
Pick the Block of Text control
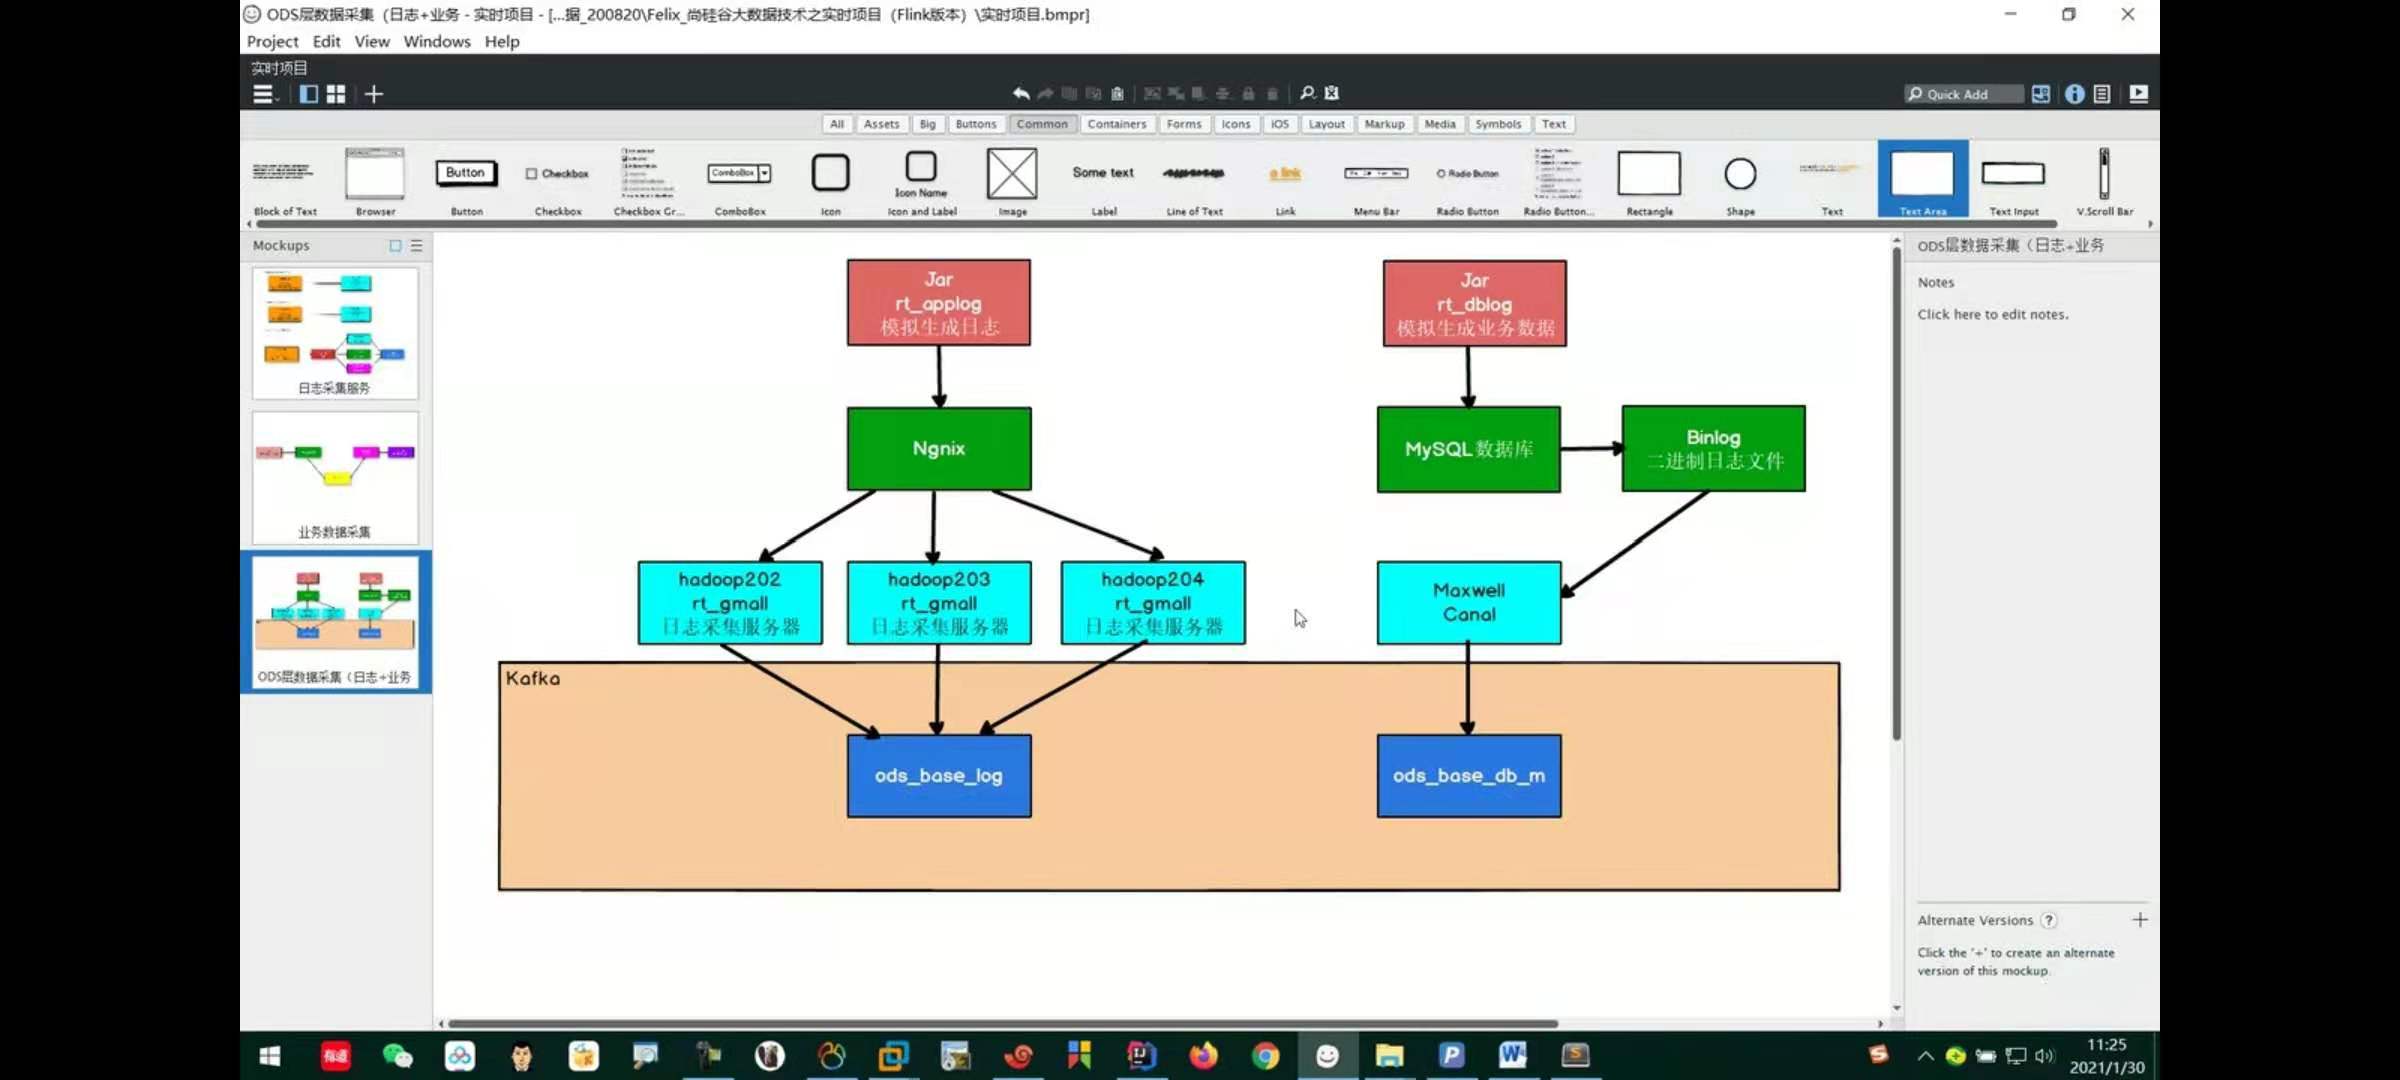click(285, 181)
